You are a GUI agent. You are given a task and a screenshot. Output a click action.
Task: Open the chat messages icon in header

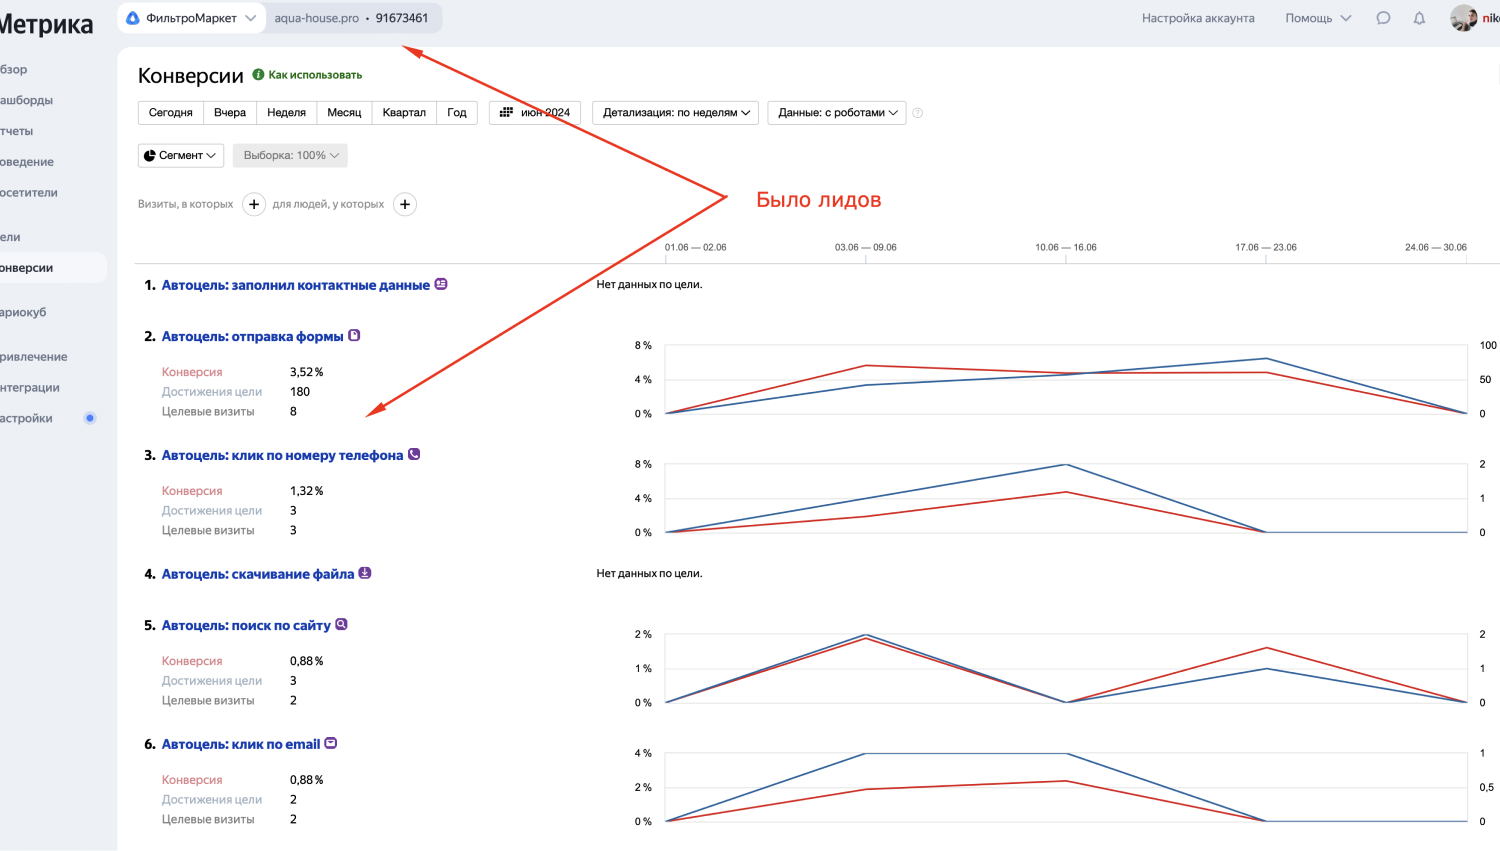pos(1383,18)
